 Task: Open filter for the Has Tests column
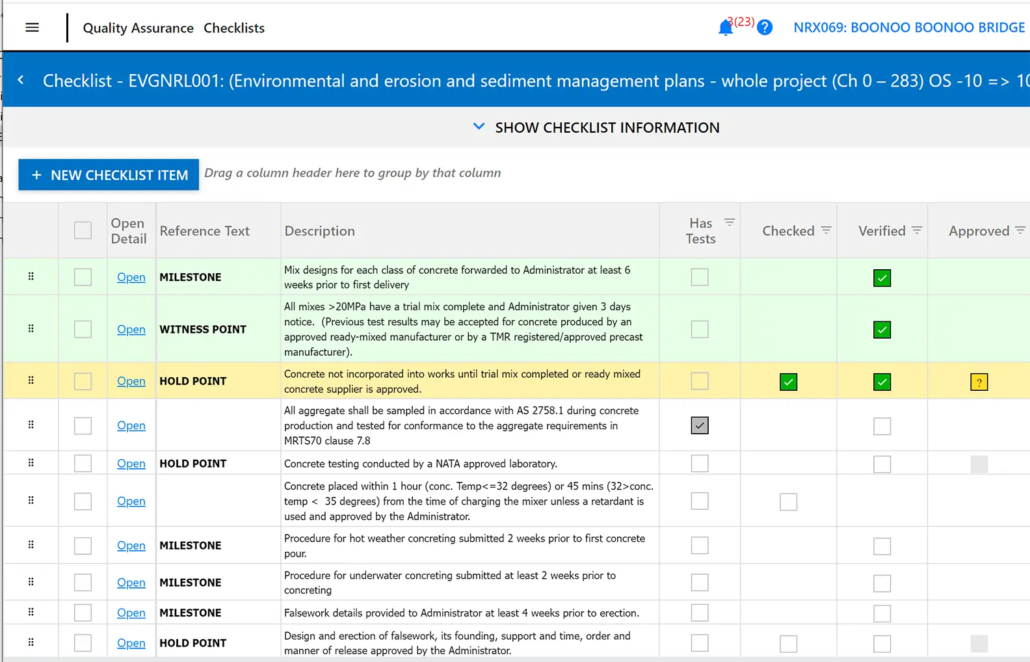click(729, 223)
